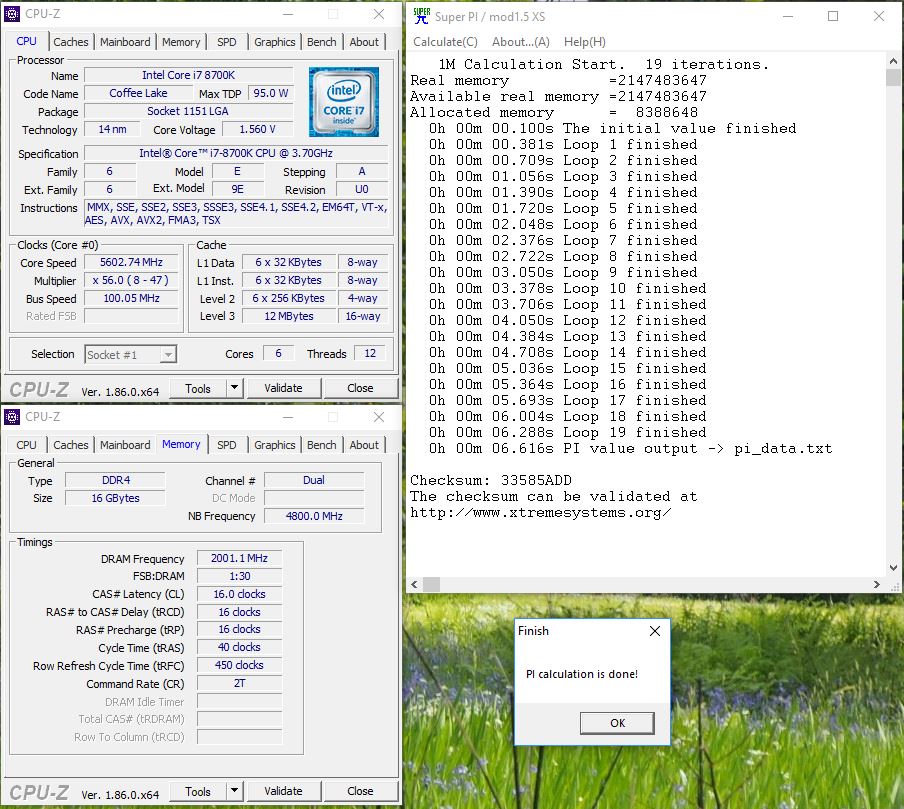Image resolution: width=904 pixels, height=809 pixels.
Task: Close the Finish dialog with the X
Action: click(x=655, y=631)
